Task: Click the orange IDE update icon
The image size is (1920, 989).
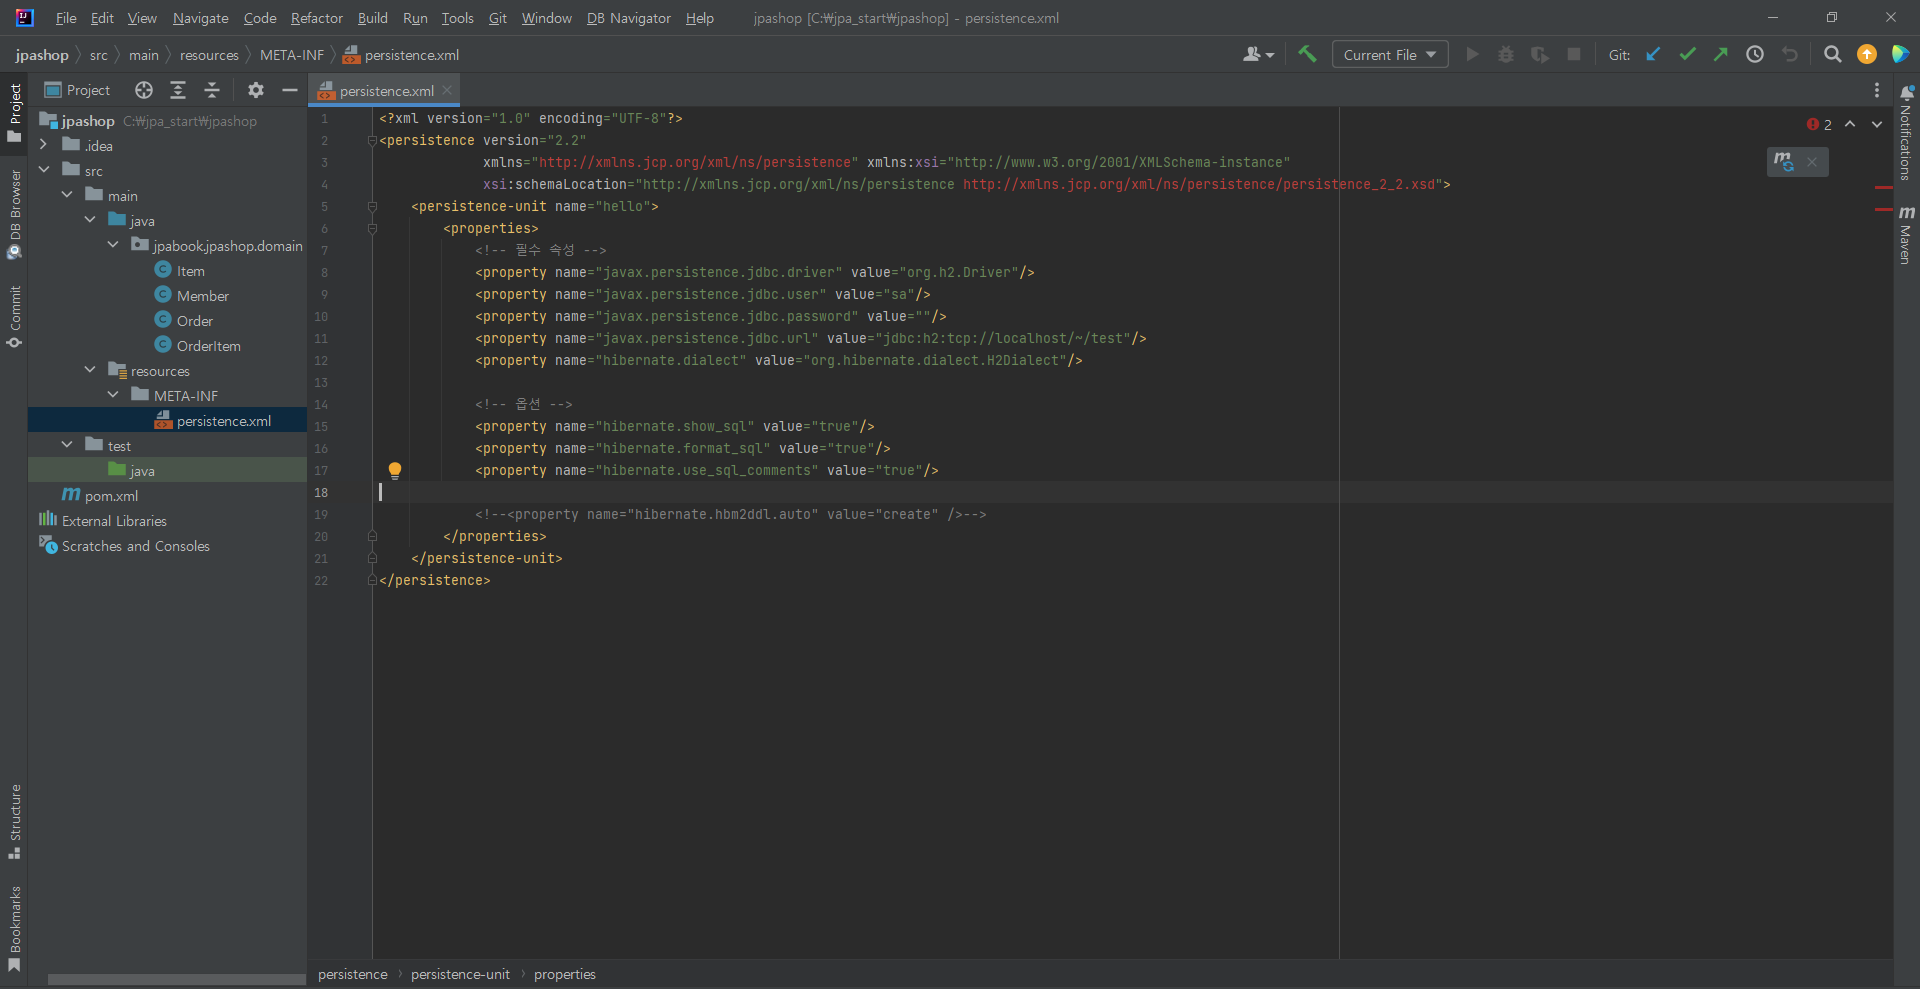Action: (x=1867, y=54)
